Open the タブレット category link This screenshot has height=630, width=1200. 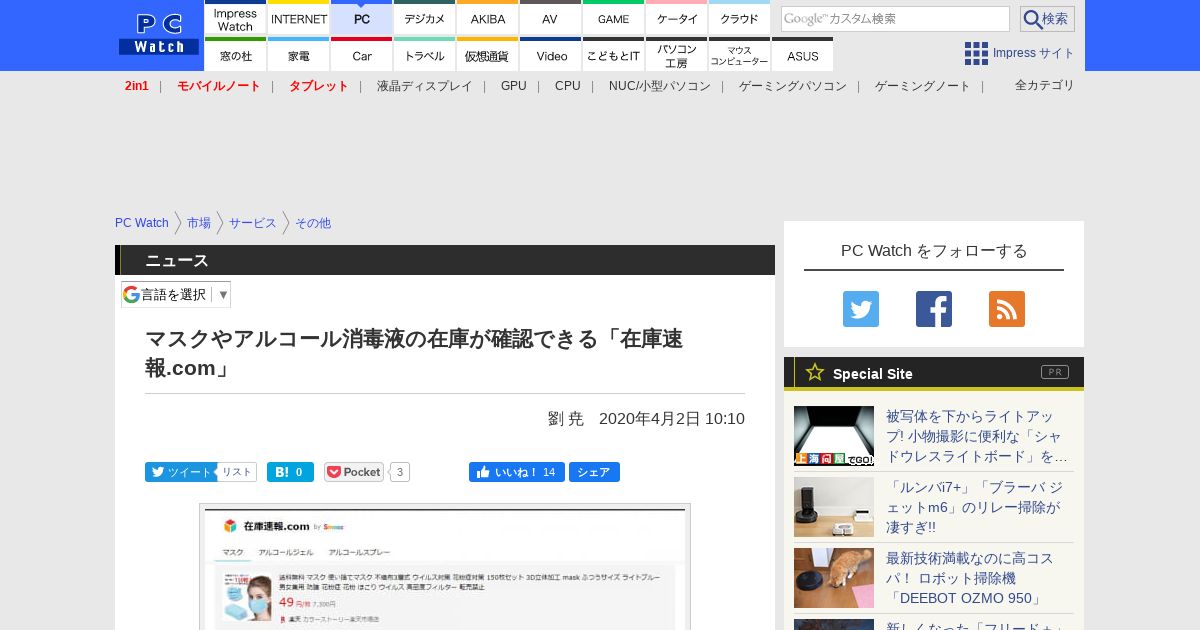318,86
